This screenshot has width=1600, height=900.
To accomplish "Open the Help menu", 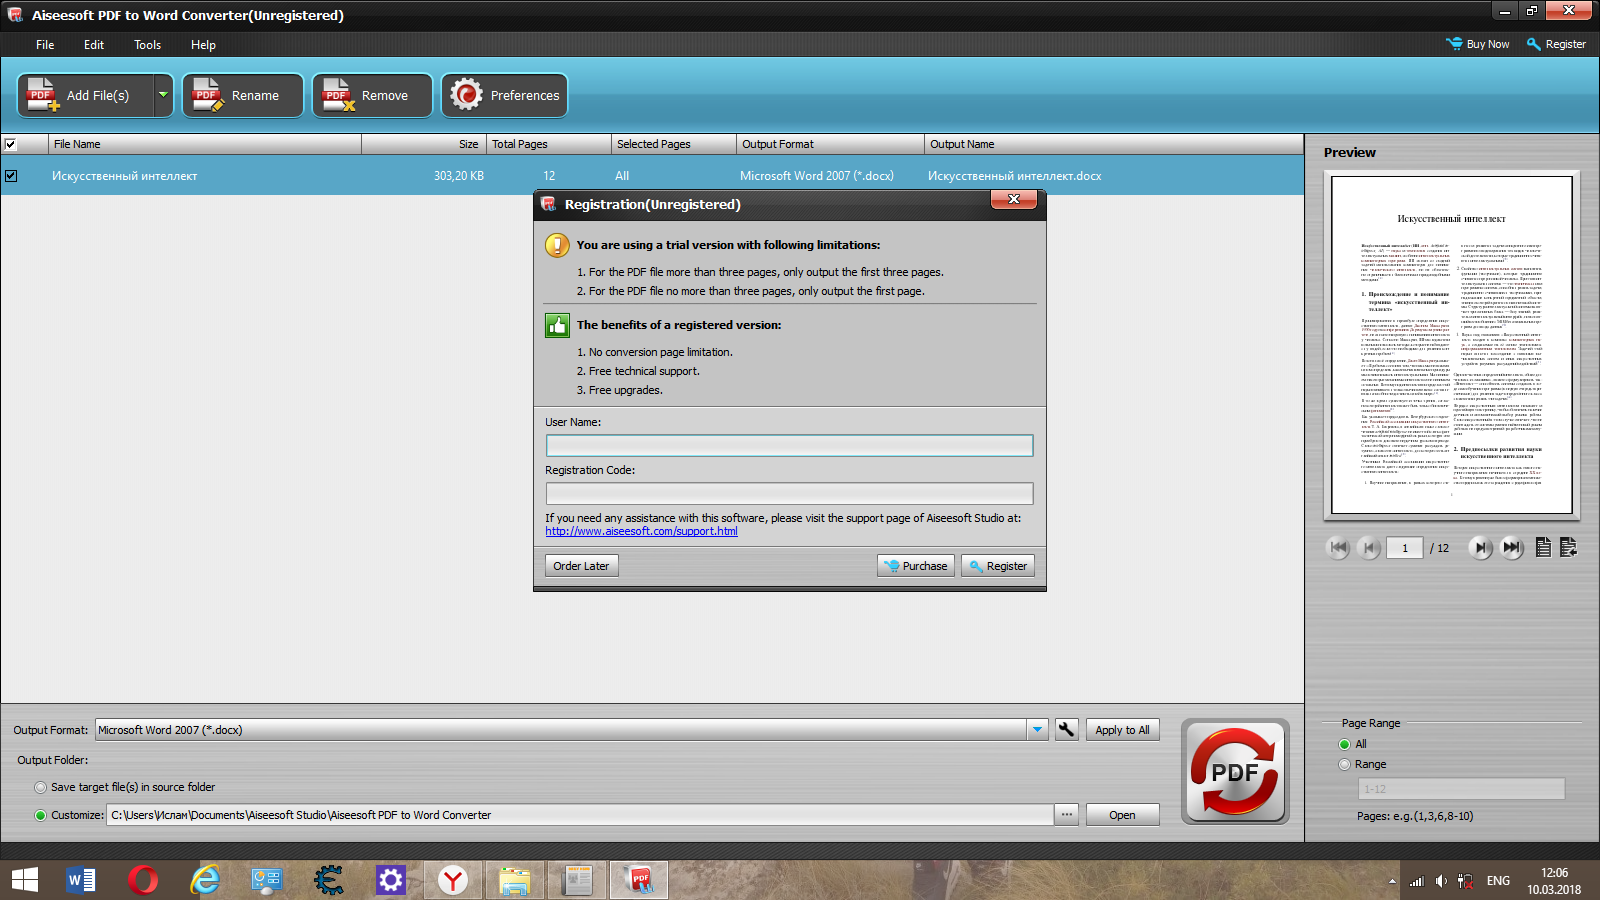I will (203, 45).
